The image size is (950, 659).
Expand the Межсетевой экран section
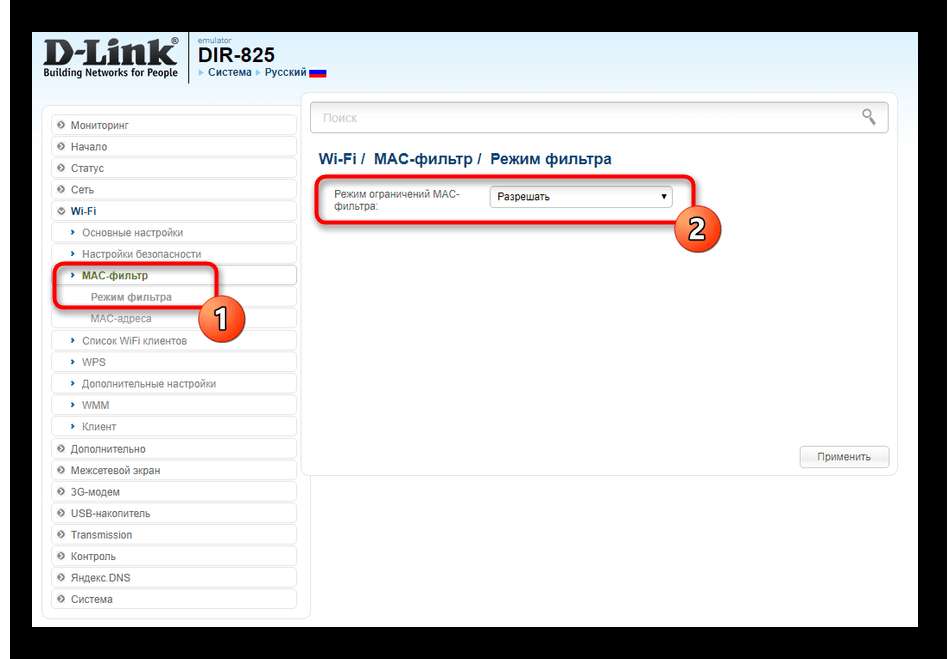[x=174, y=470]
